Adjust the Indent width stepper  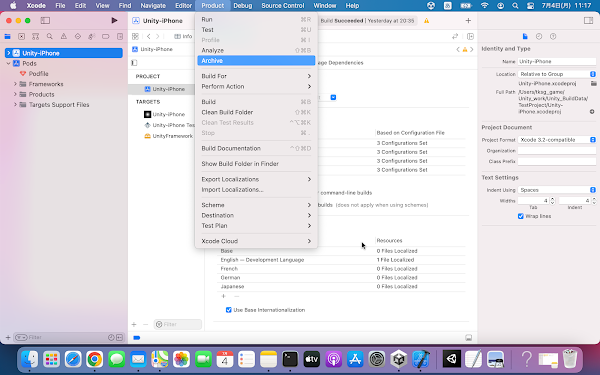coord(594,201)
